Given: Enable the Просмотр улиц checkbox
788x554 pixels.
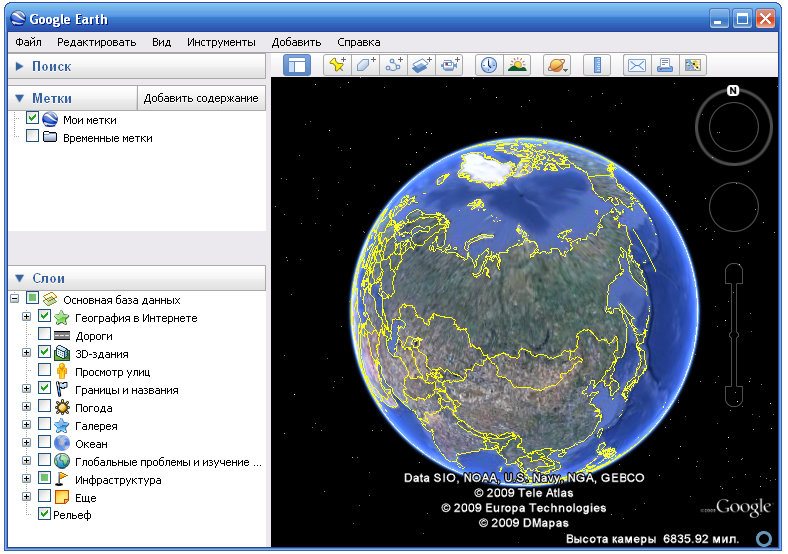Looking at the screenshot, I should (x=44, y=370).
